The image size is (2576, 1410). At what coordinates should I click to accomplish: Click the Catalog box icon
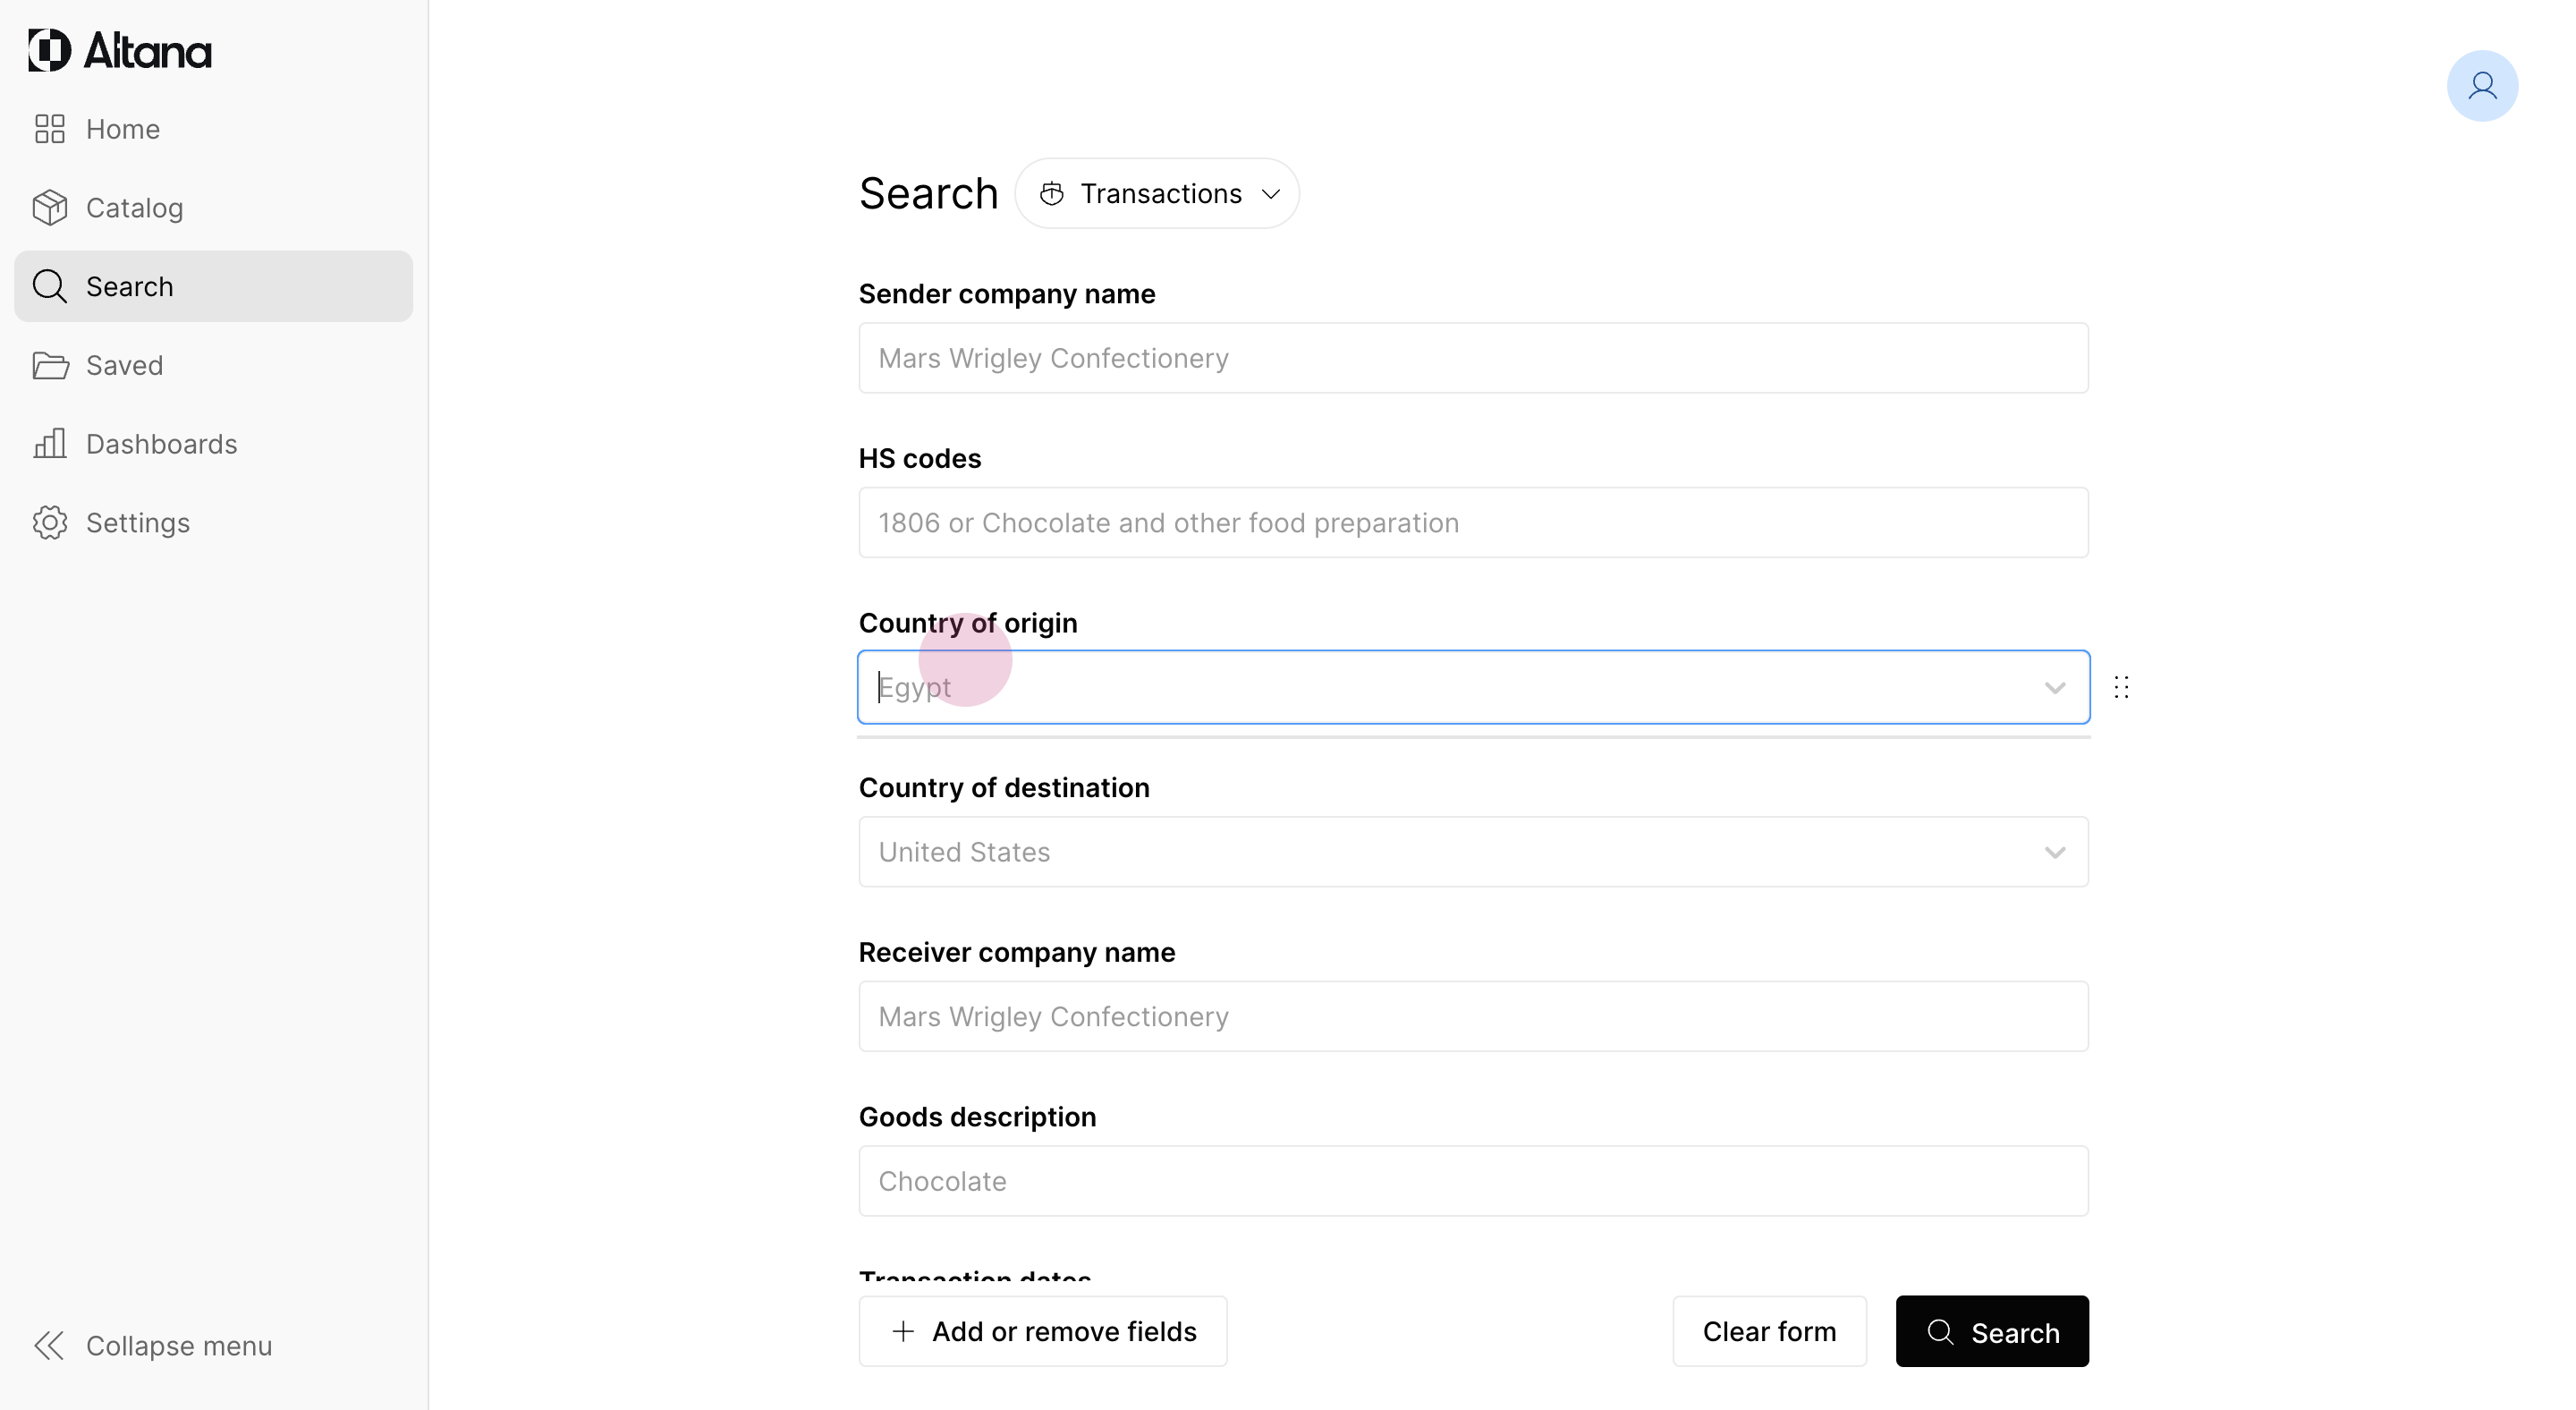pos(49,208)
